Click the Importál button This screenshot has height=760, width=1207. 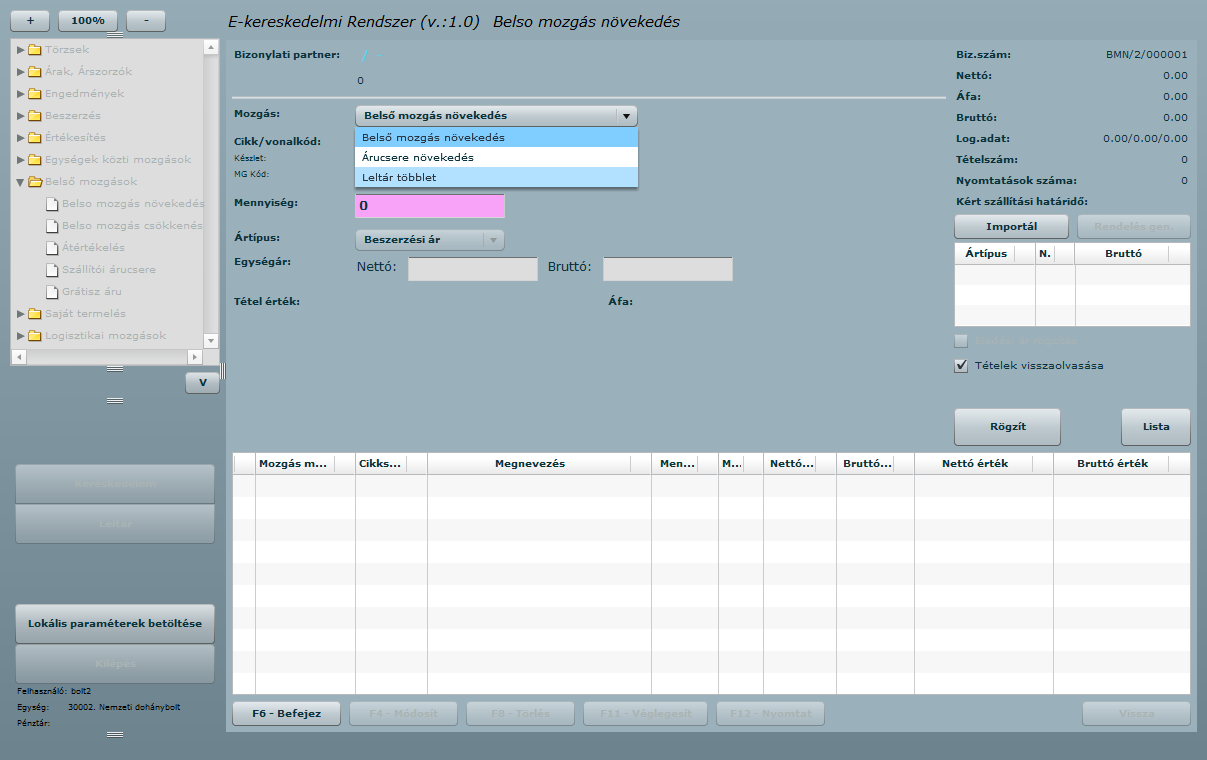coord(1012,226)
